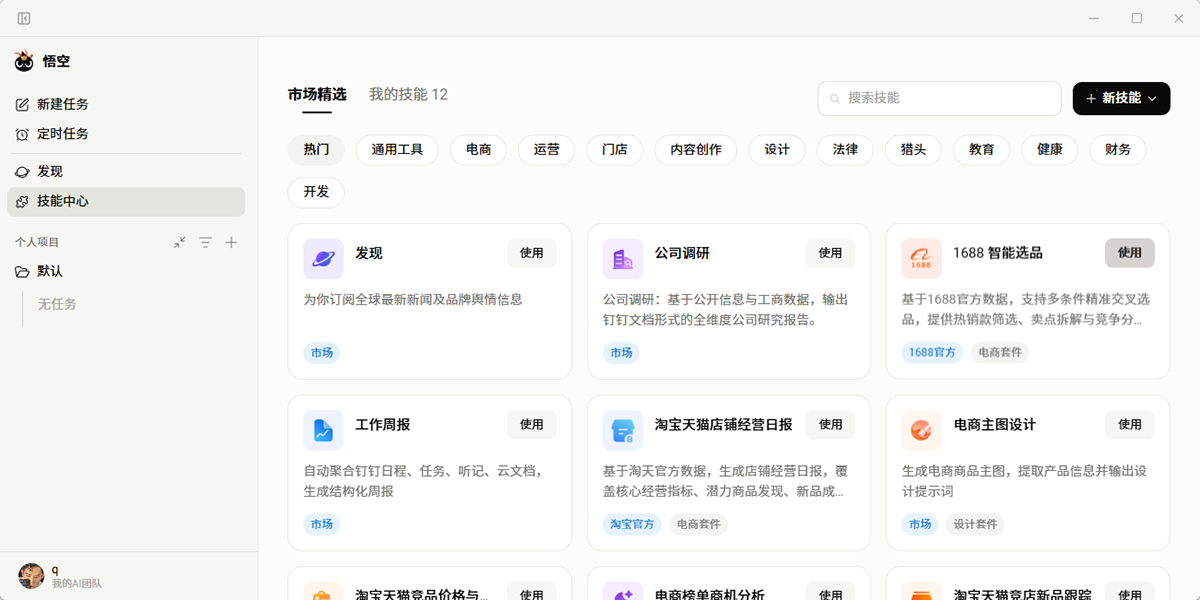
Task: Click the 设计套件 tag
Action: coord(975,524)
